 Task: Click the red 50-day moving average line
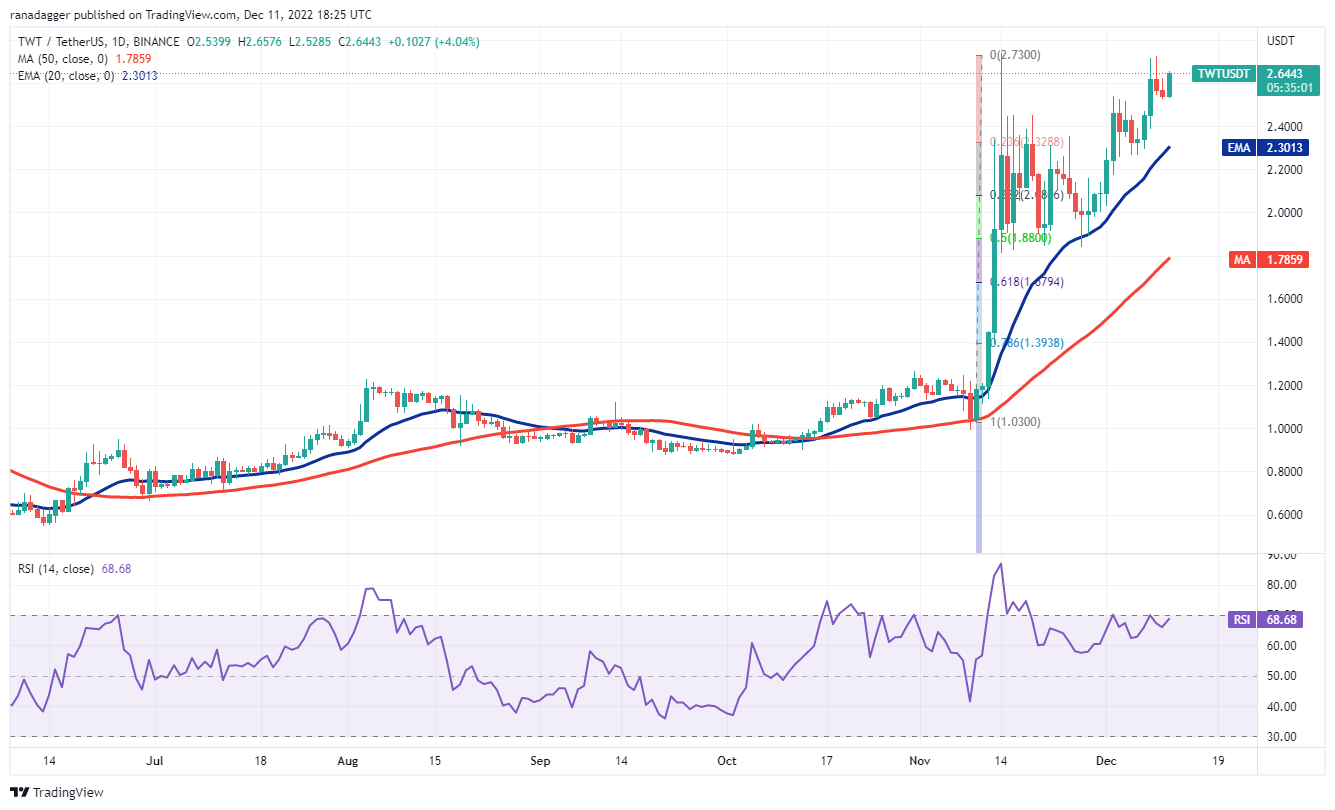(x=600, y=423)
